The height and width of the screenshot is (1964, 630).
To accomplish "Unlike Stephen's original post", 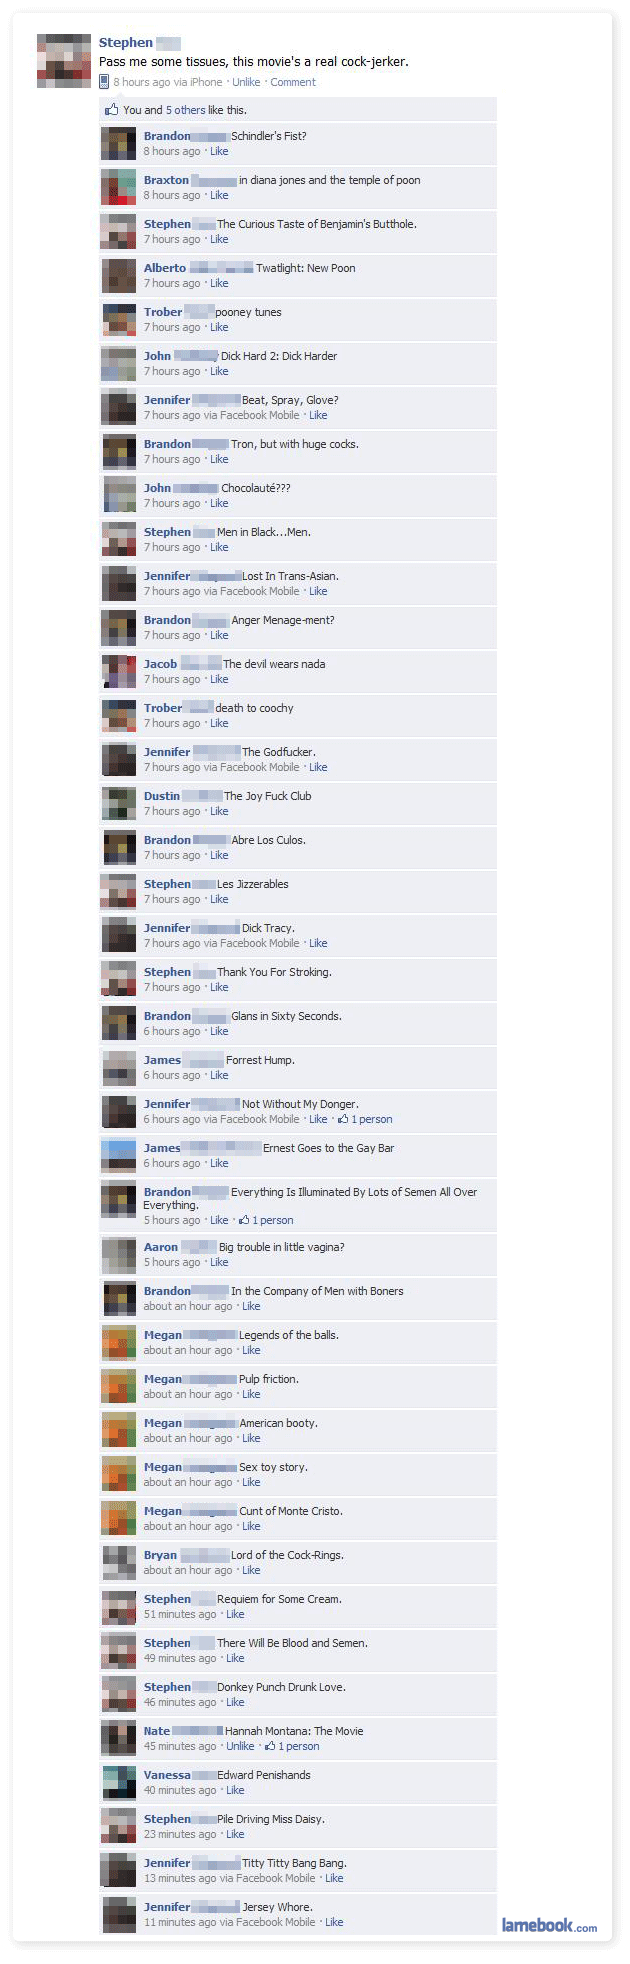I will (x=246, y=82).
